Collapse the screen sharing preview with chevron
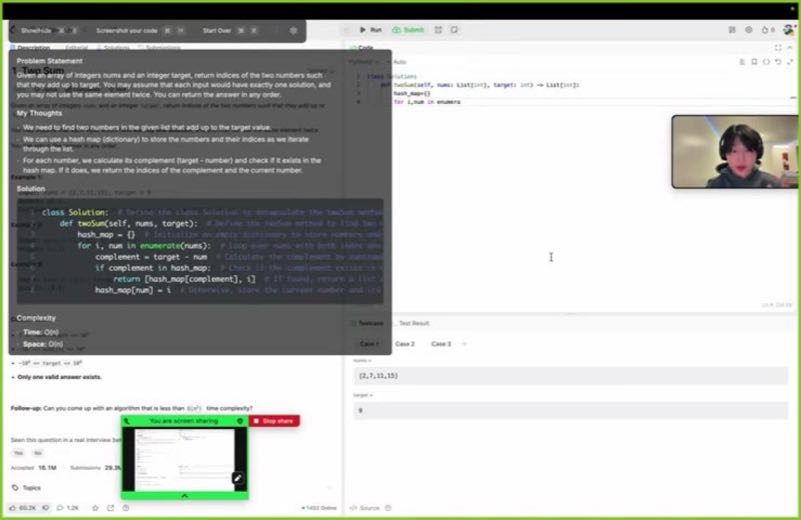Viewport: 801px width, 520px height. 184,495
